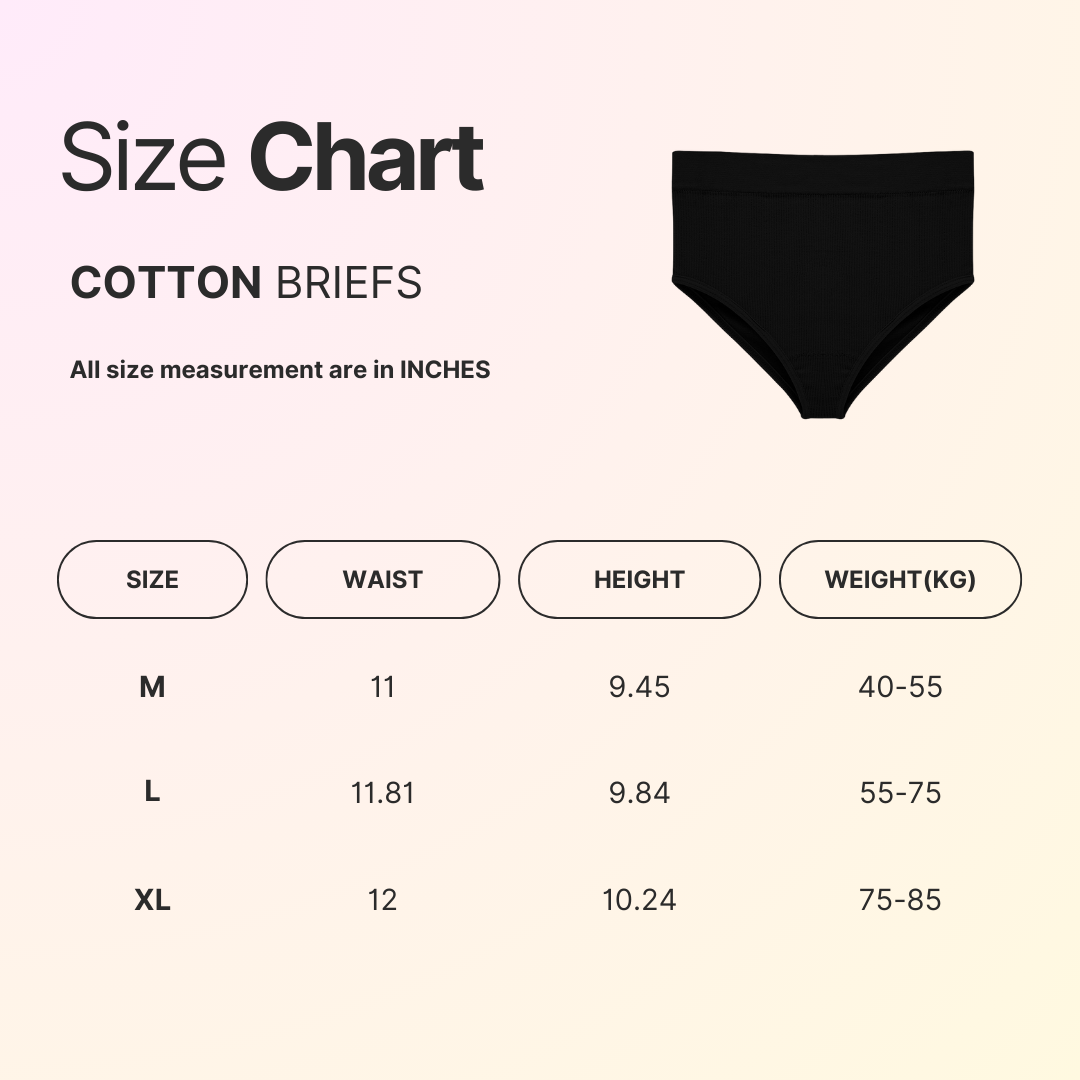Click height value 9.84 for size L
The width and height of the screenshot is (1080, 1080).
[639, 793]
